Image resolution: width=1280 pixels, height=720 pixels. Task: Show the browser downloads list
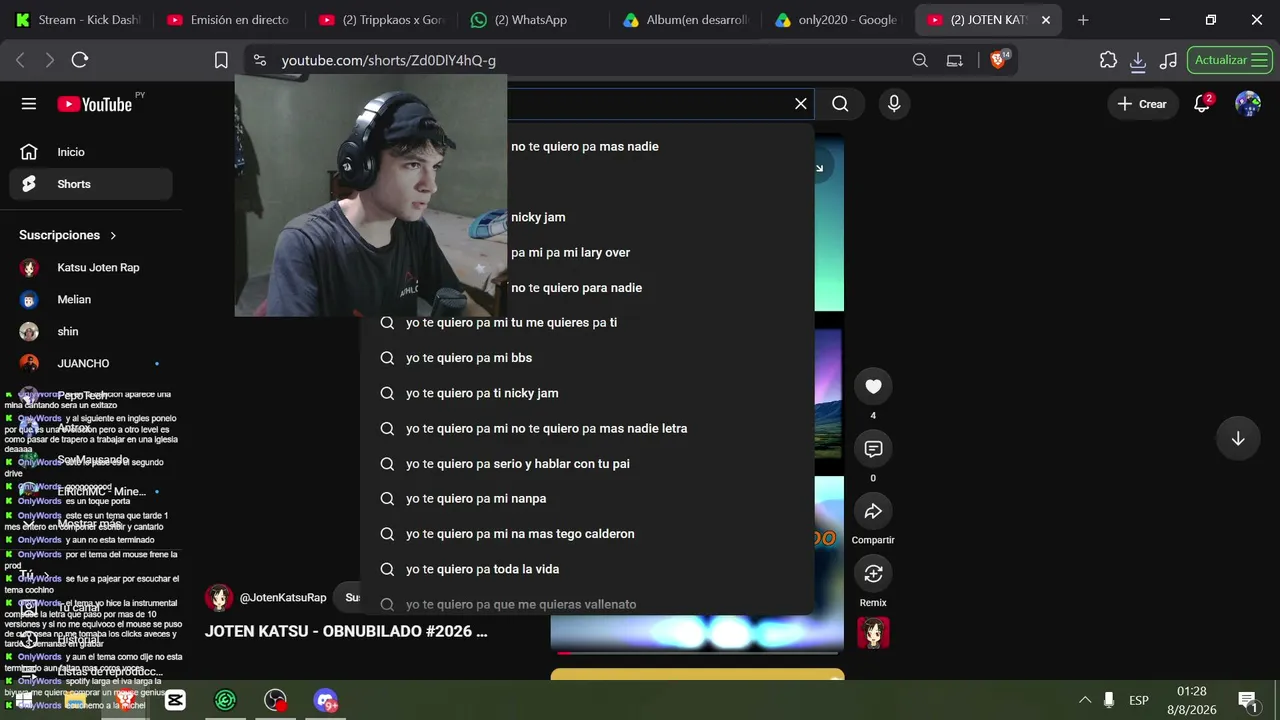click(x=1138, y=60)
